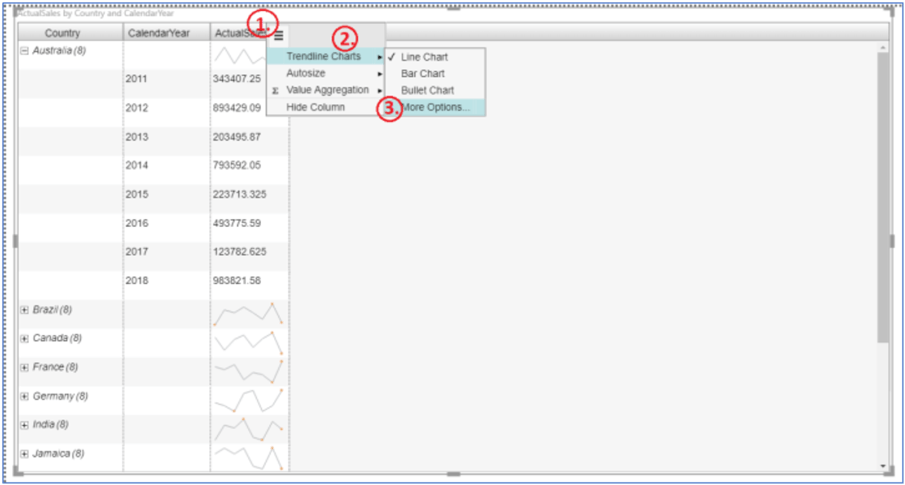
Task: Select the 203495.87 sales value
Action: click(237, 137)
